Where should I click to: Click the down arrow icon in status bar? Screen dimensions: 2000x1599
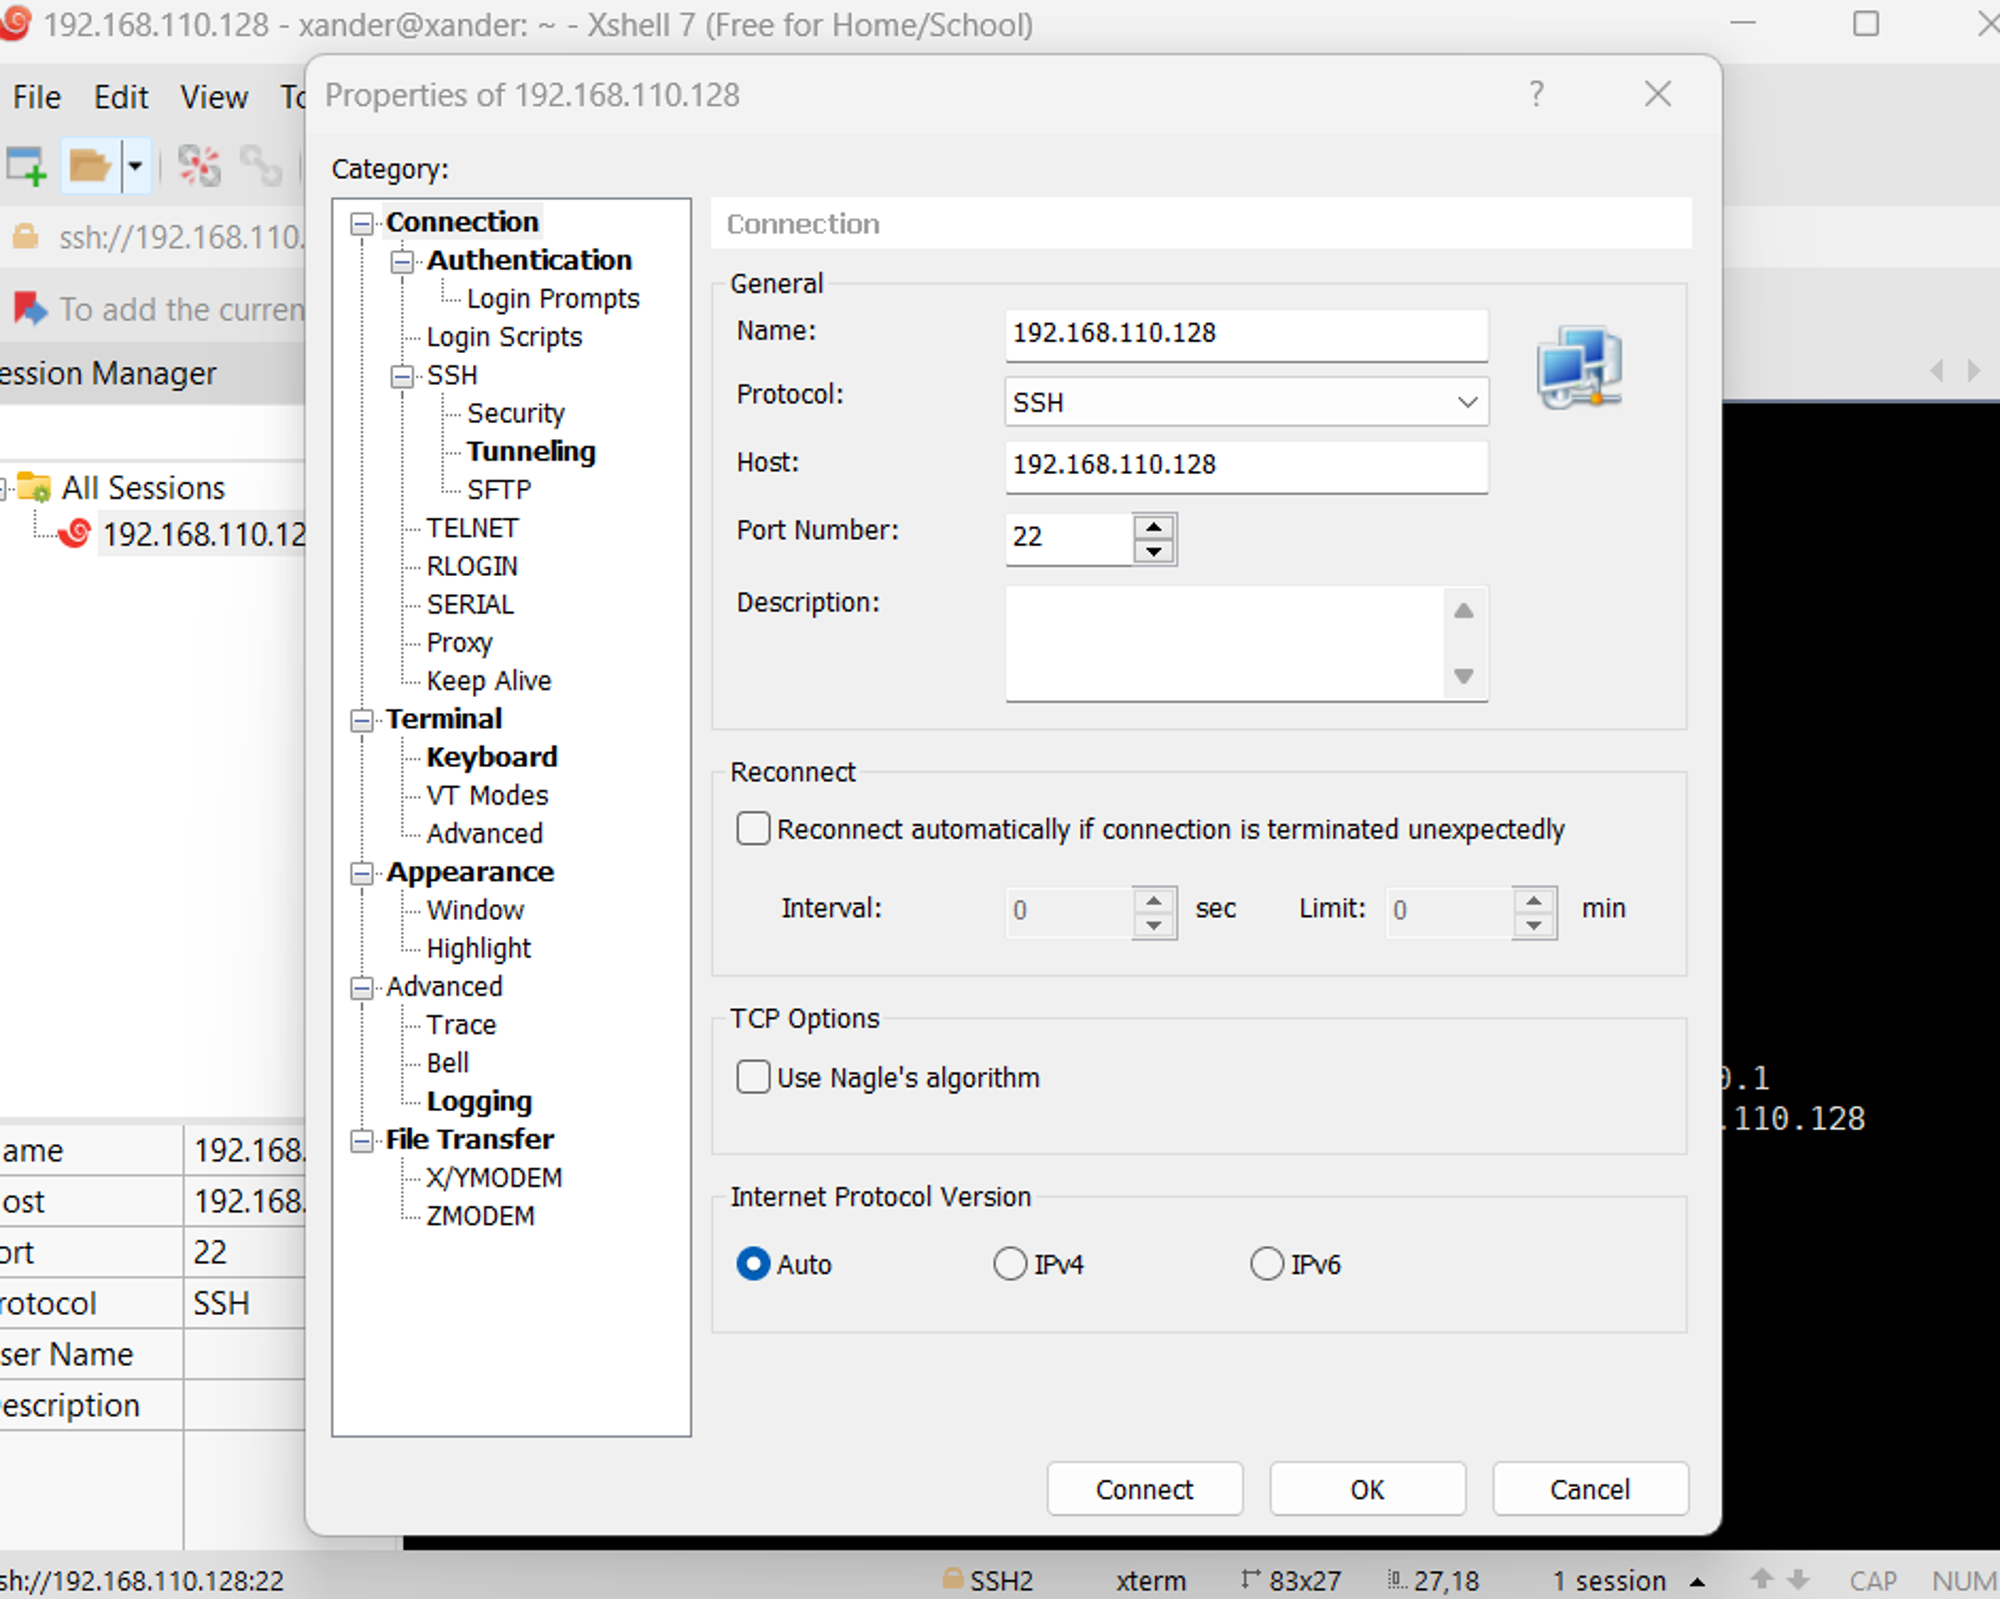[1798, 1579]
